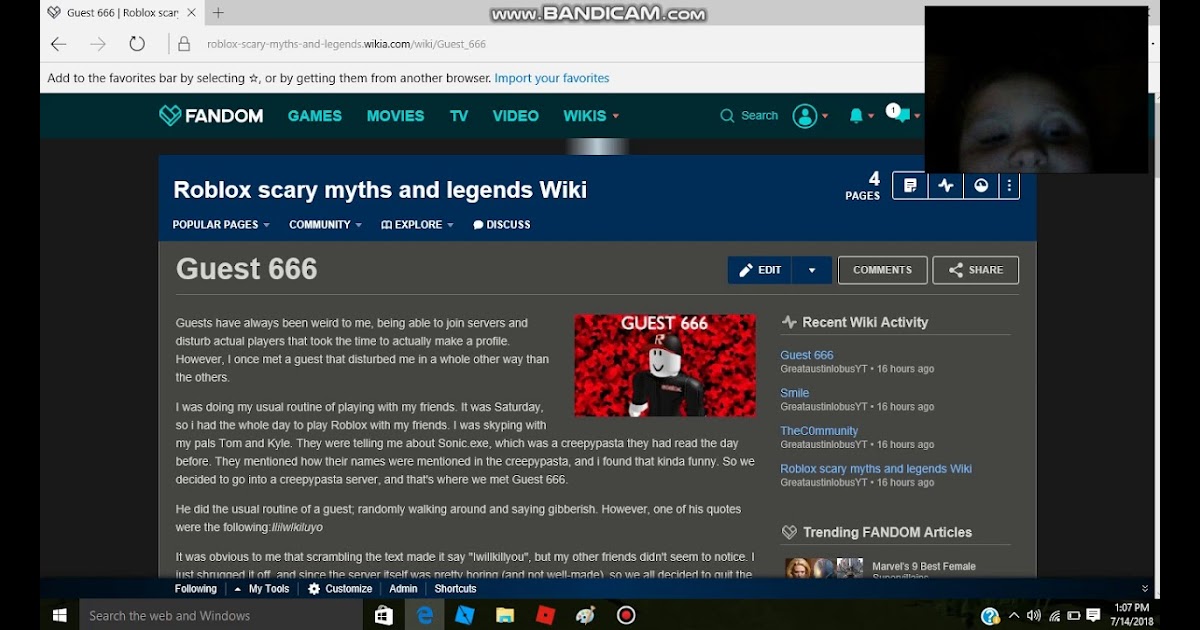Open the more options vertical dots

1010,185
